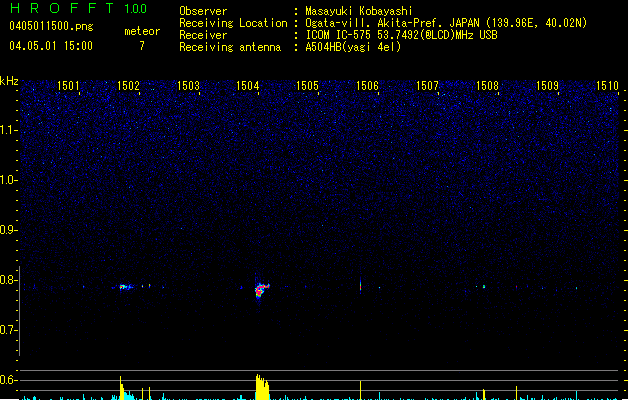629x400 pixels.
Task: Click the 1509 time marker
Action: (x=547, y=86)
